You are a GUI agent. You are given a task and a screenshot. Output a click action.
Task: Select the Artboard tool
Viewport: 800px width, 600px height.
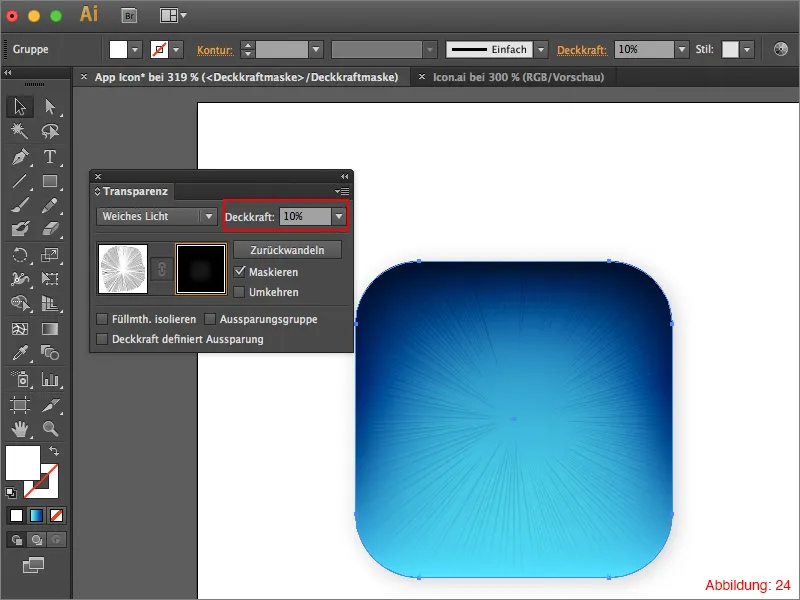(x=20, y=405)
